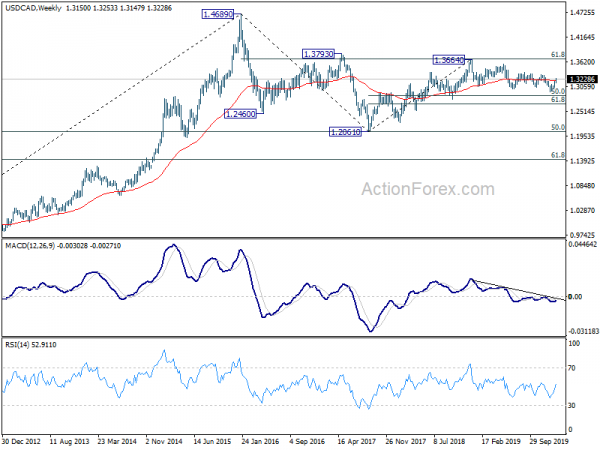This screenshot has width=600, height=450.
Task: Click the 1.02870 price axis value
Action: click(582, 211)
